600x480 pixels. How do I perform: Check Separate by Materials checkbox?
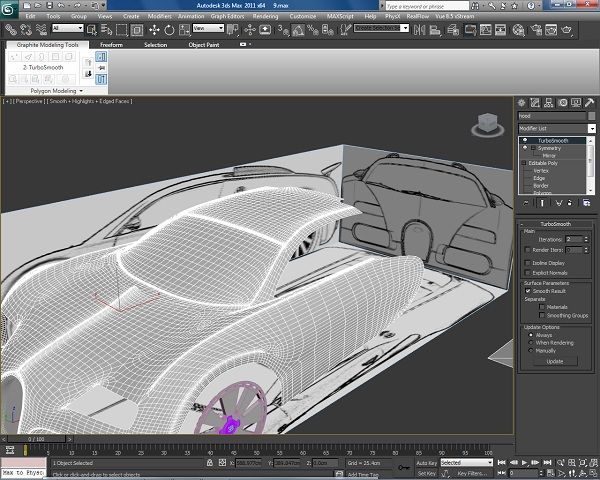541,307
